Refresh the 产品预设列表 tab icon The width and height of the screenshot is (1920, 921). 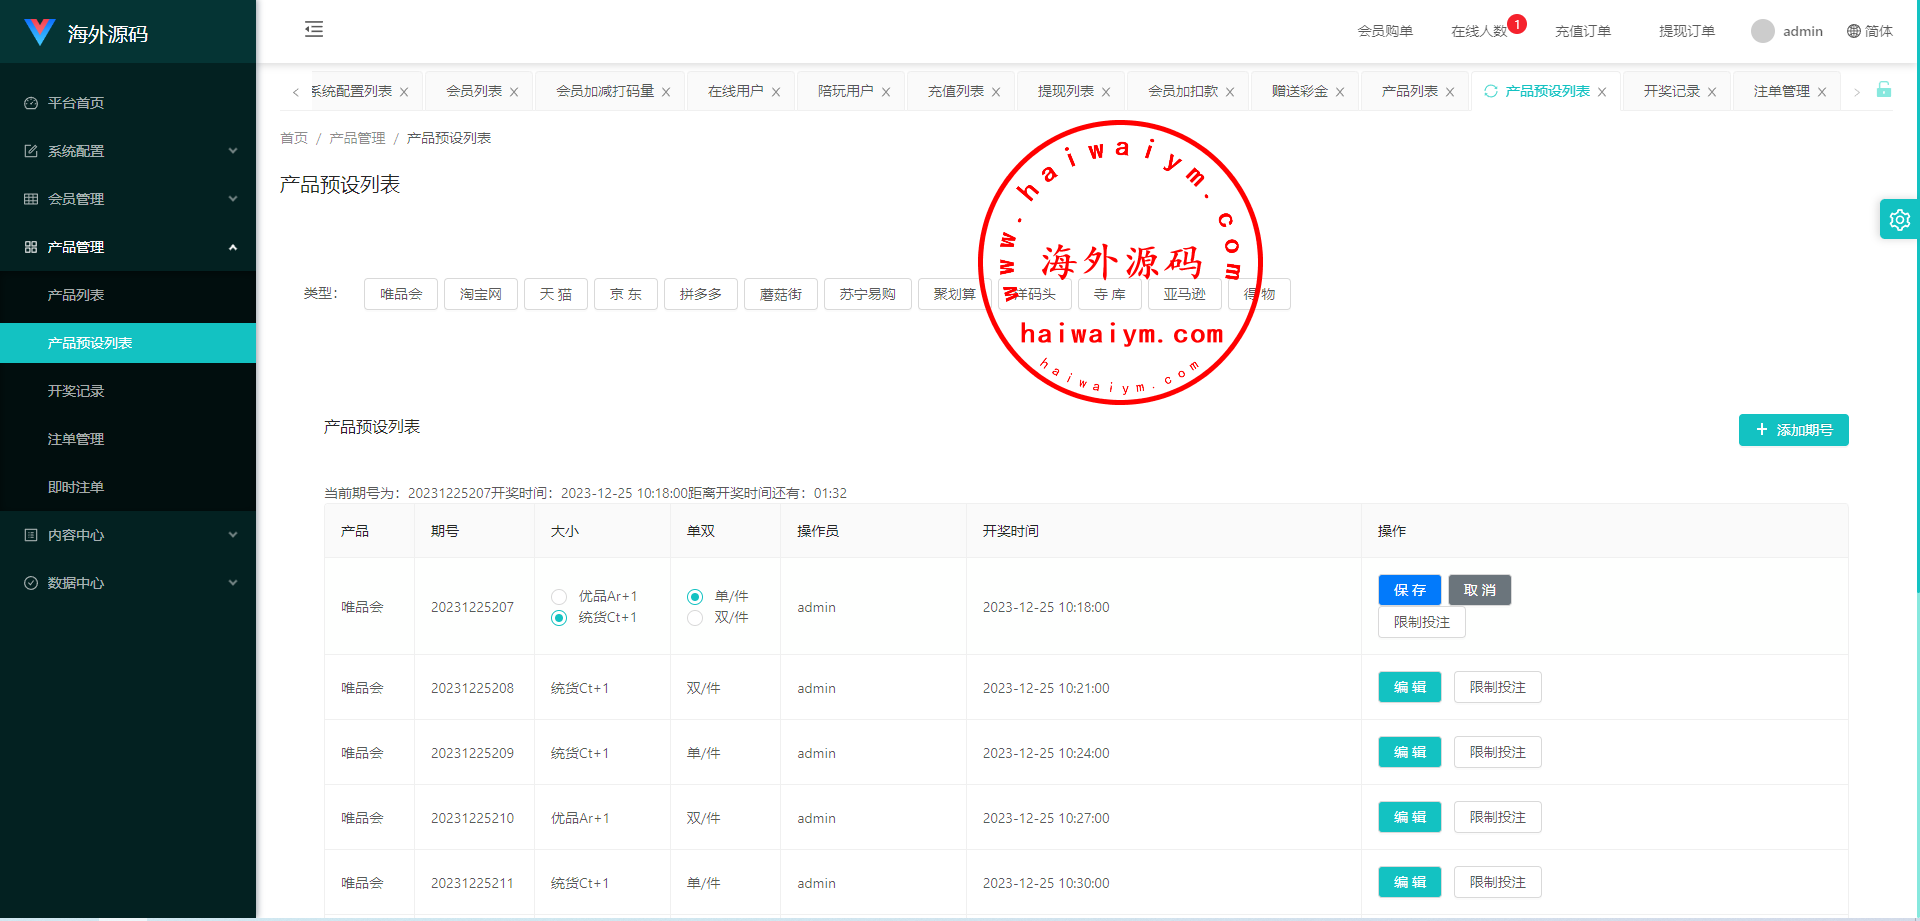pyautogui.click(x=1491, y=91)
